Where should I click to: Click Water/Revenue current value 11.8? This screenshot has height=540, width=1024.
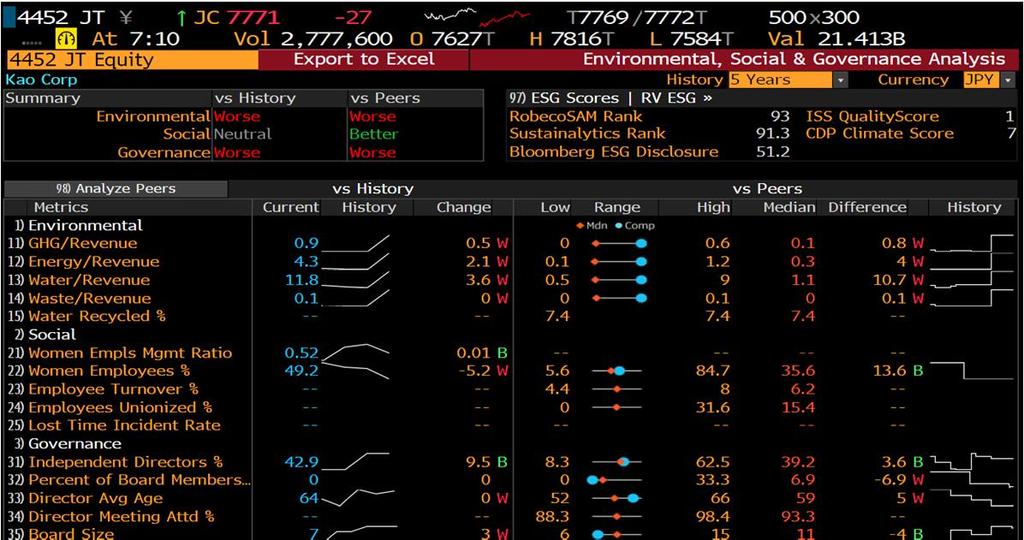coord(302,280)
